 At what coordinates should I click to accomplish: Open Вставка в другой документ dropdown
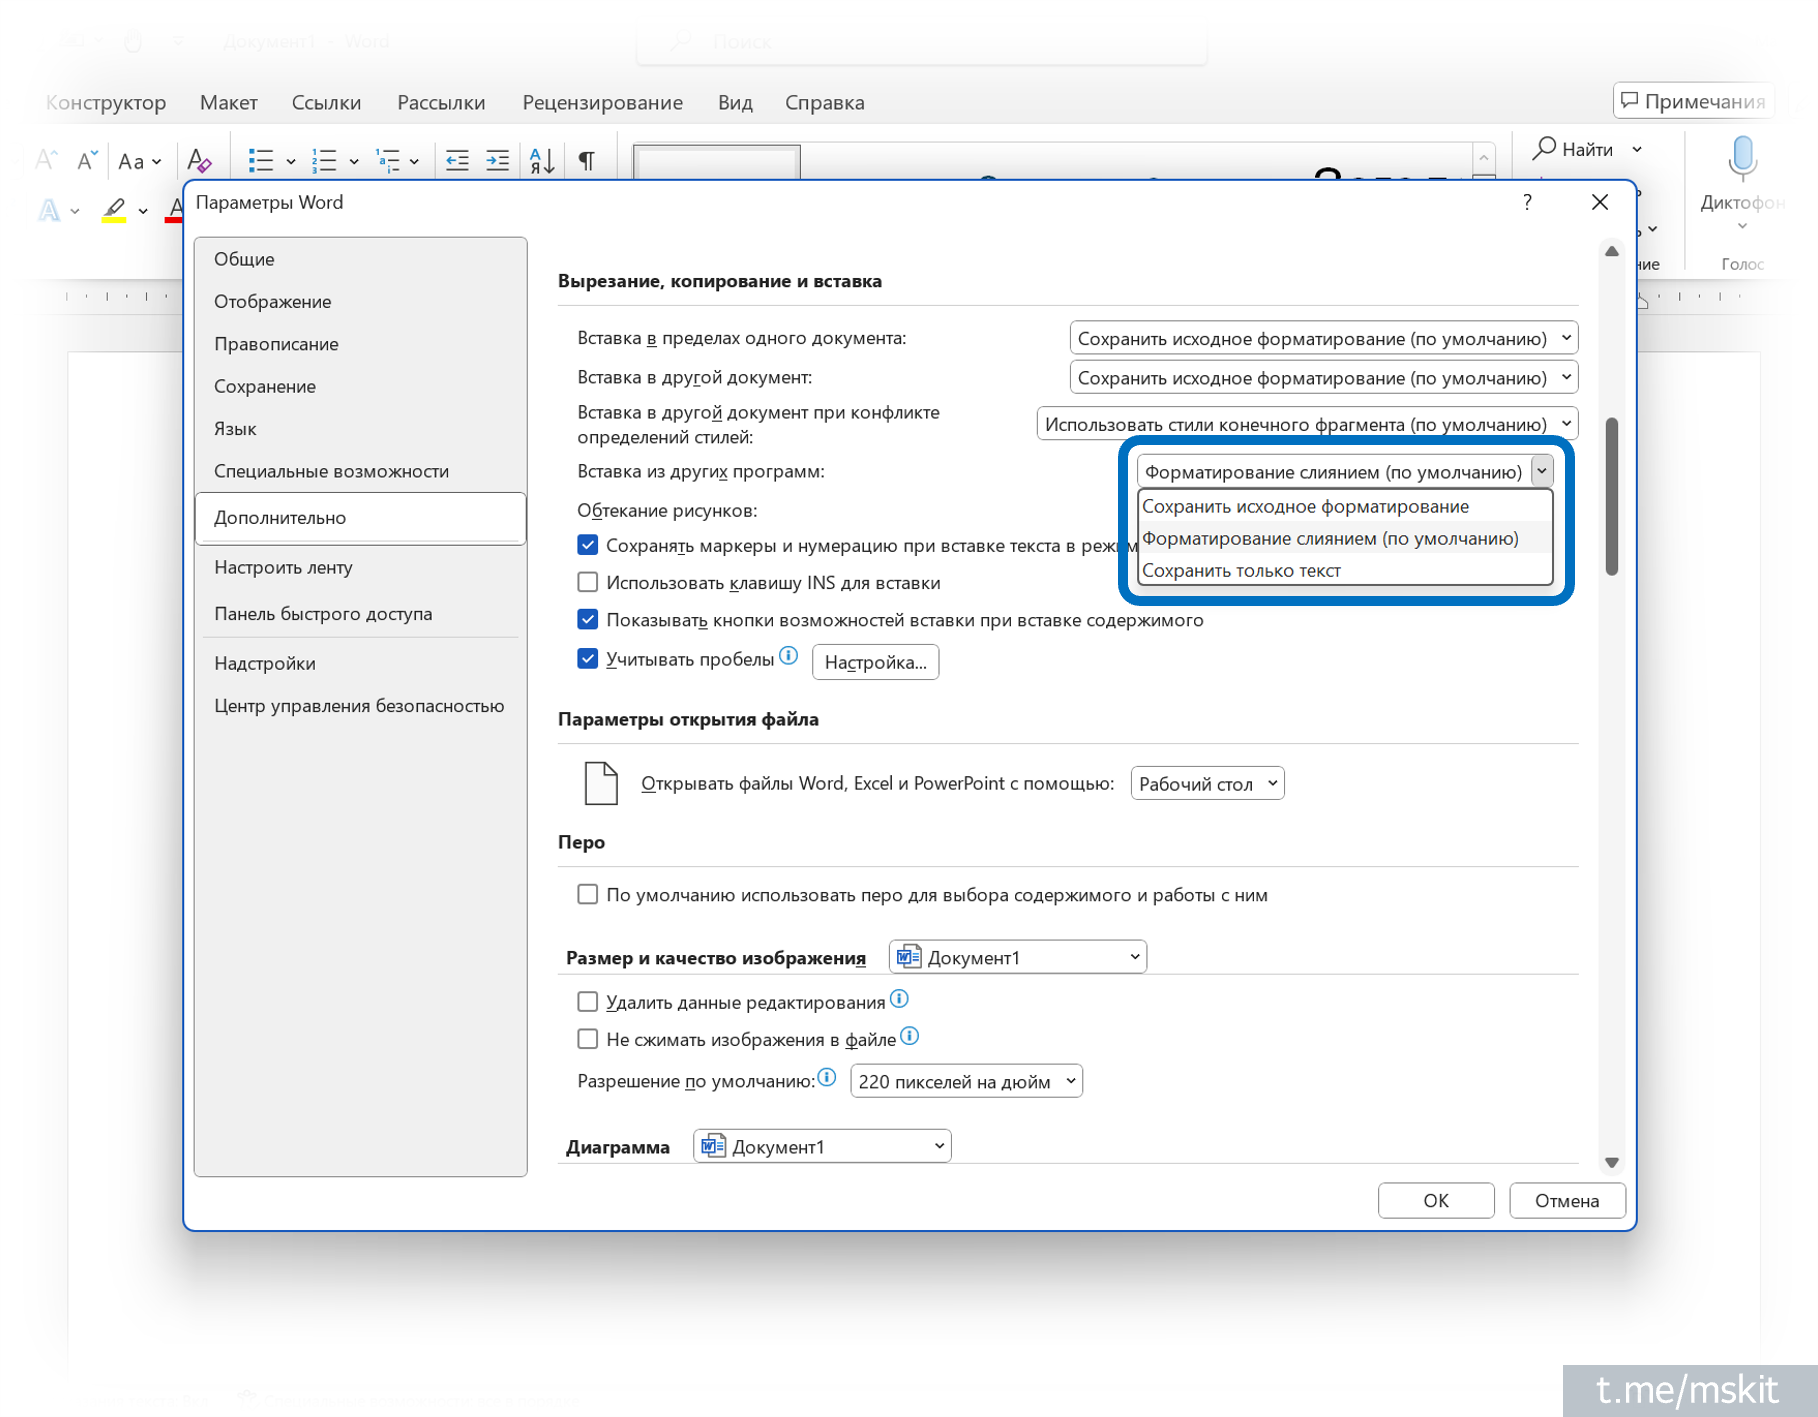1323,377
